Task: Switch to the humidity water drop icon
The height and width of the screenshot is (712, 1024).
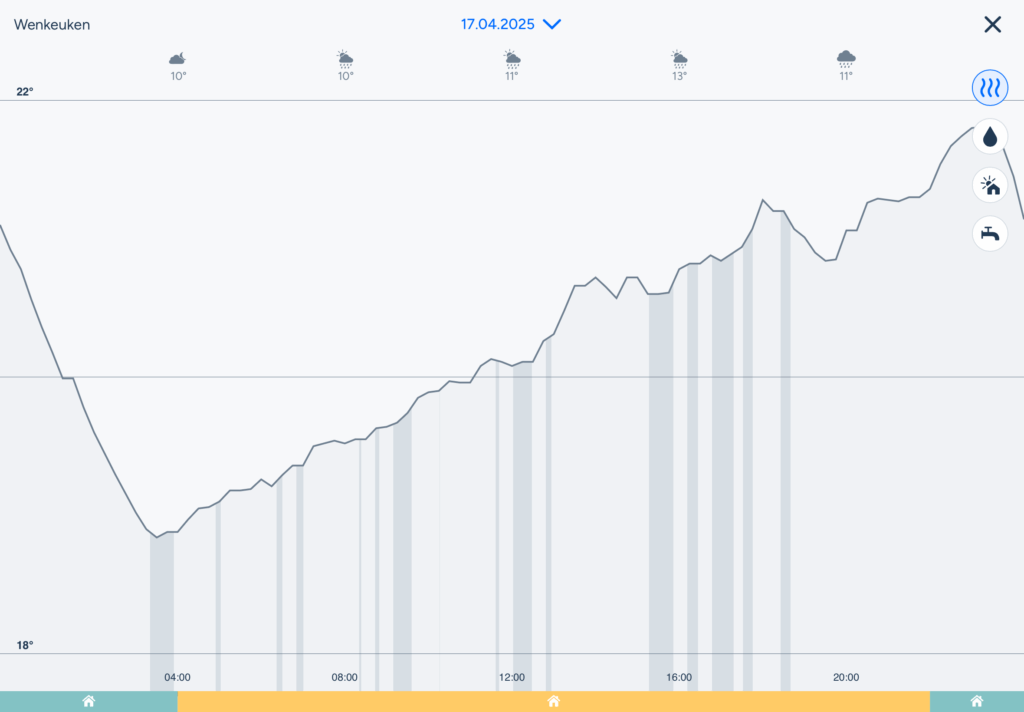Action: pos(990,137)
